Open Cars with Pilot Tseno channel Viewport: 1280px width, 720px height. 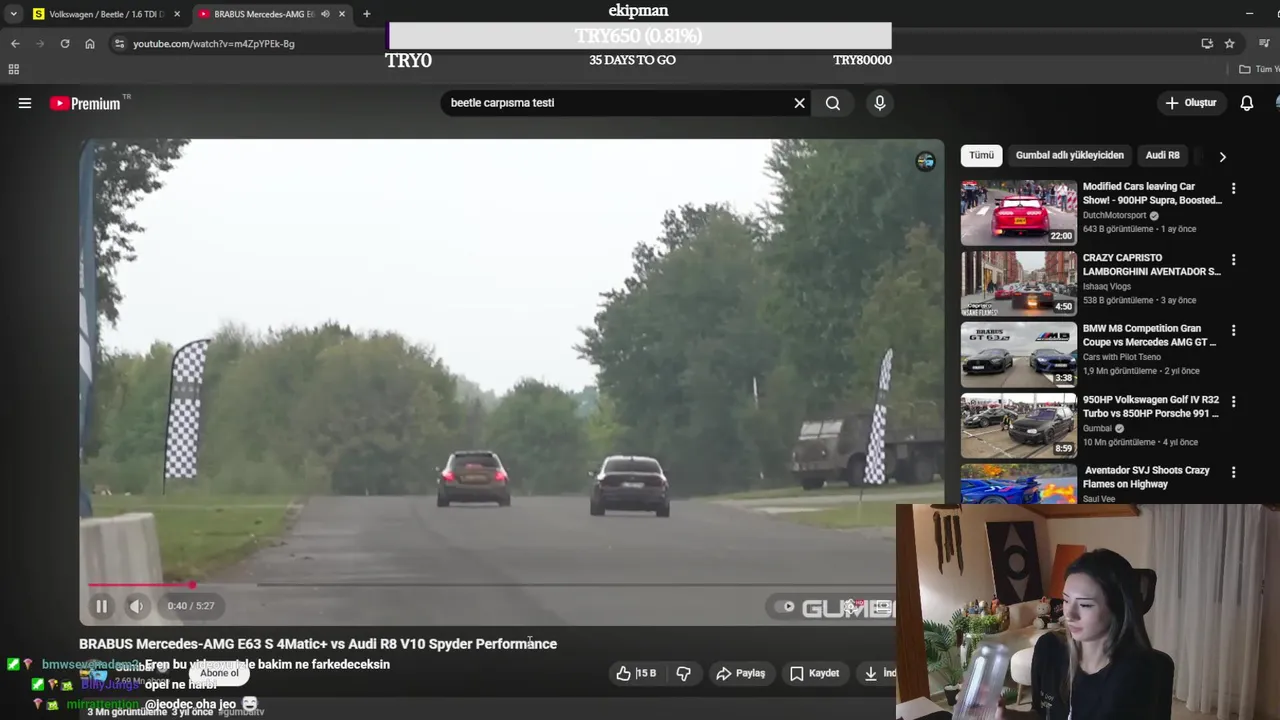(1122, 357)
